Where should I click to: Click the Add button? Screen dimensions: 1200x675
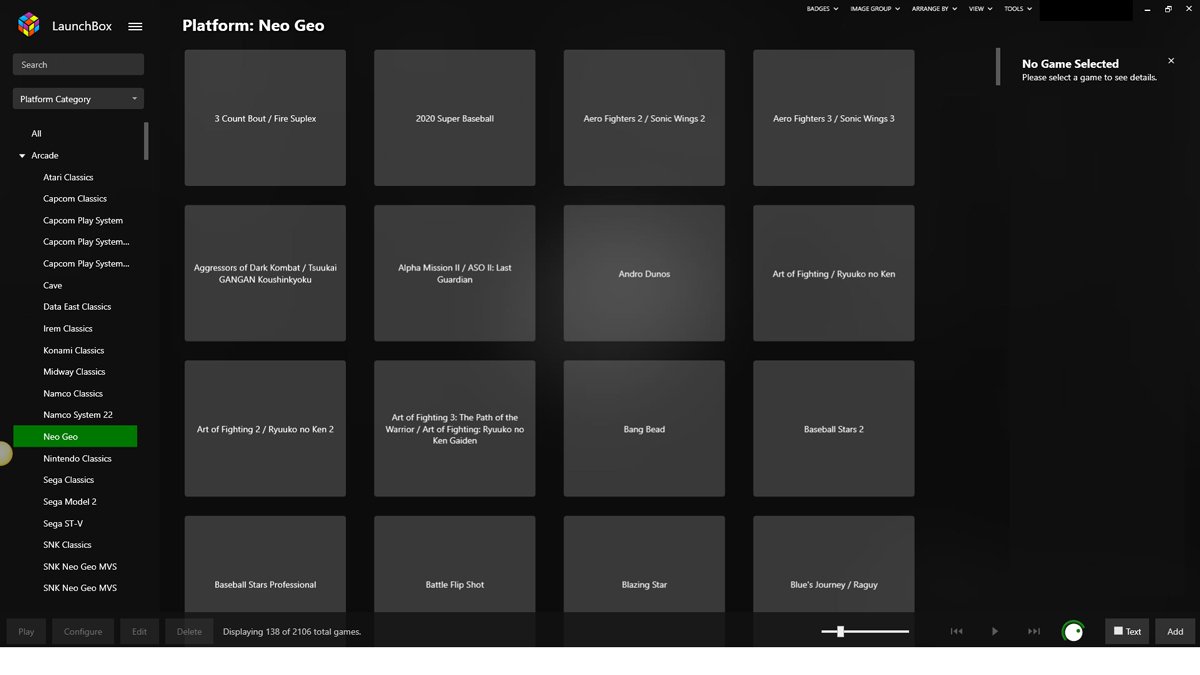1175,631
